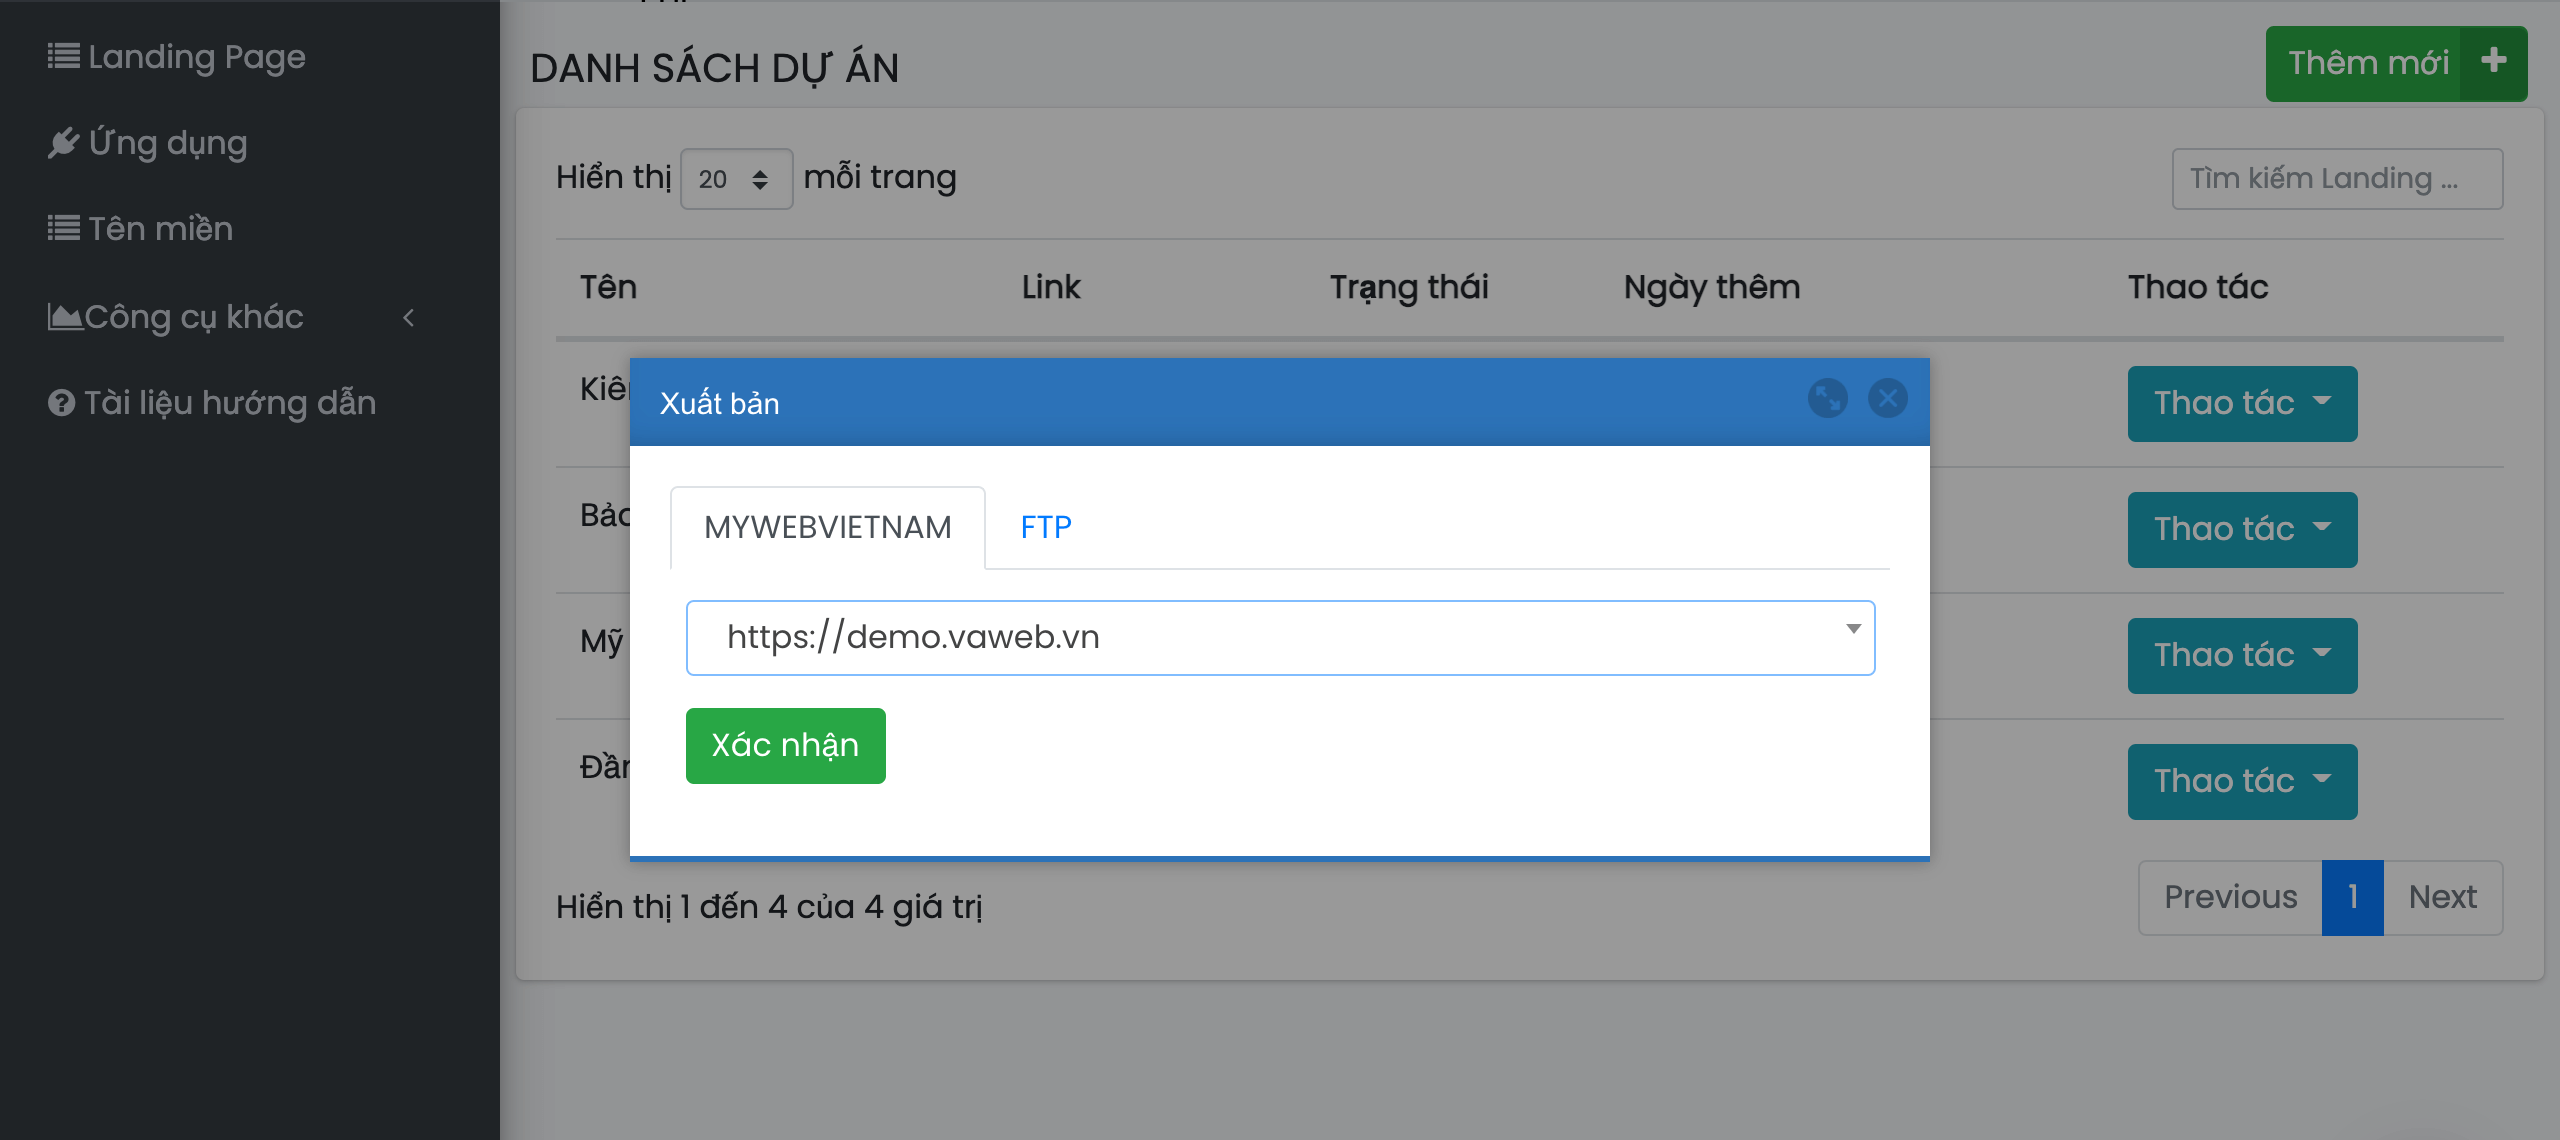
Task: Click the Công cụ khác chart icon
Action: click(x=64, y=317)
